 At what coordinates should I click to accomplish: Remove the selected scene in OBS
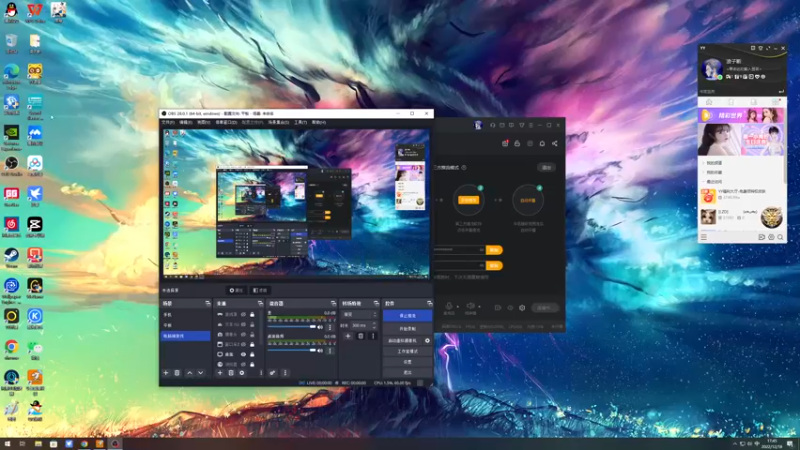[177, 373]
